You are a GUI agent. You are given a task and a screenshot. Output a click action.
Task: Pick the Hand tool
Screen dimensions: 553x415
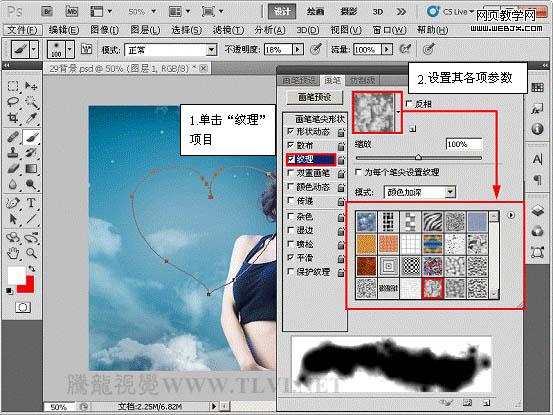13,253
